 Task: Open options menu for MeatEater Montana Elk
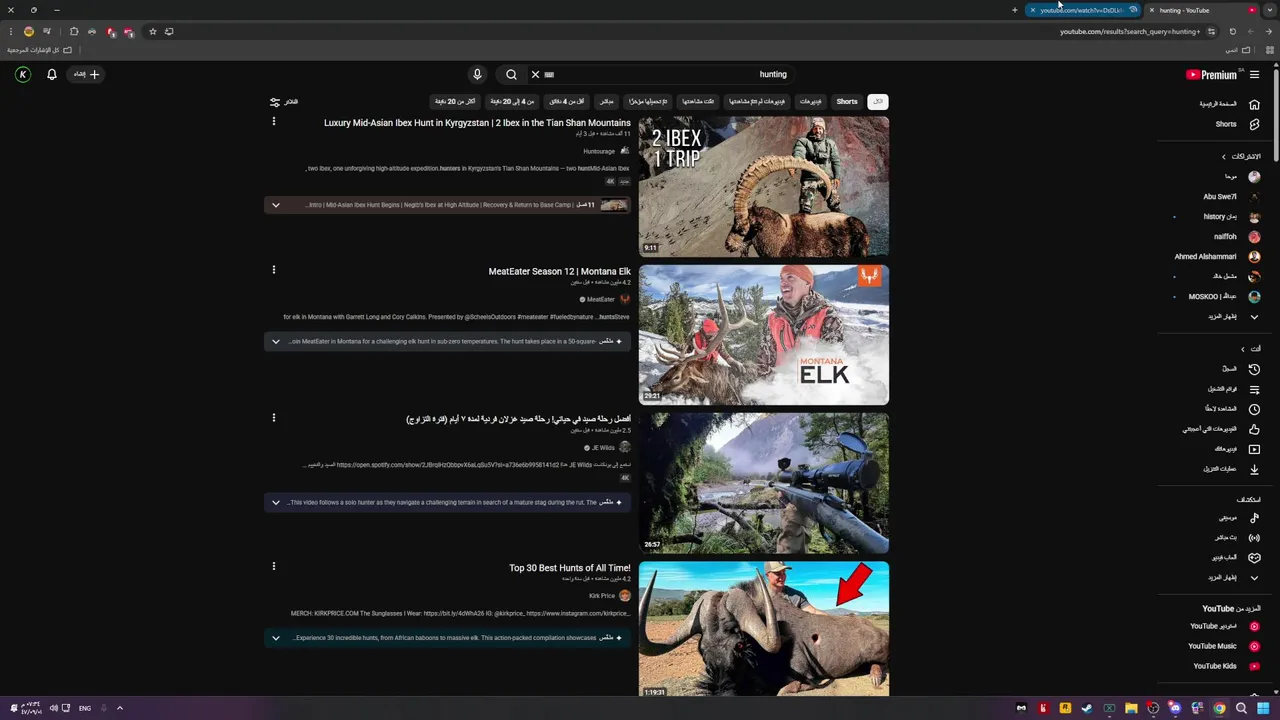tap(273, 269)
